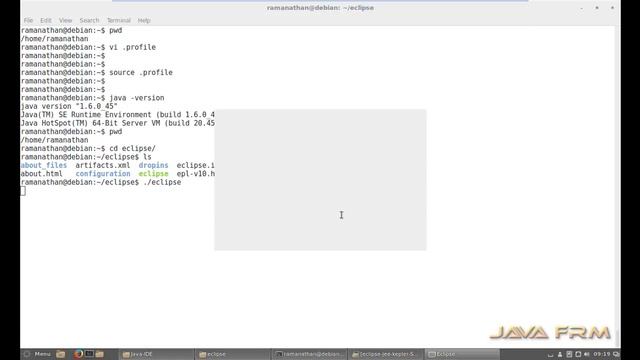Screen dimensions: 640x360
Task: Click the java version "1.6.0_45" line
Action: click(x=69, y=107)
